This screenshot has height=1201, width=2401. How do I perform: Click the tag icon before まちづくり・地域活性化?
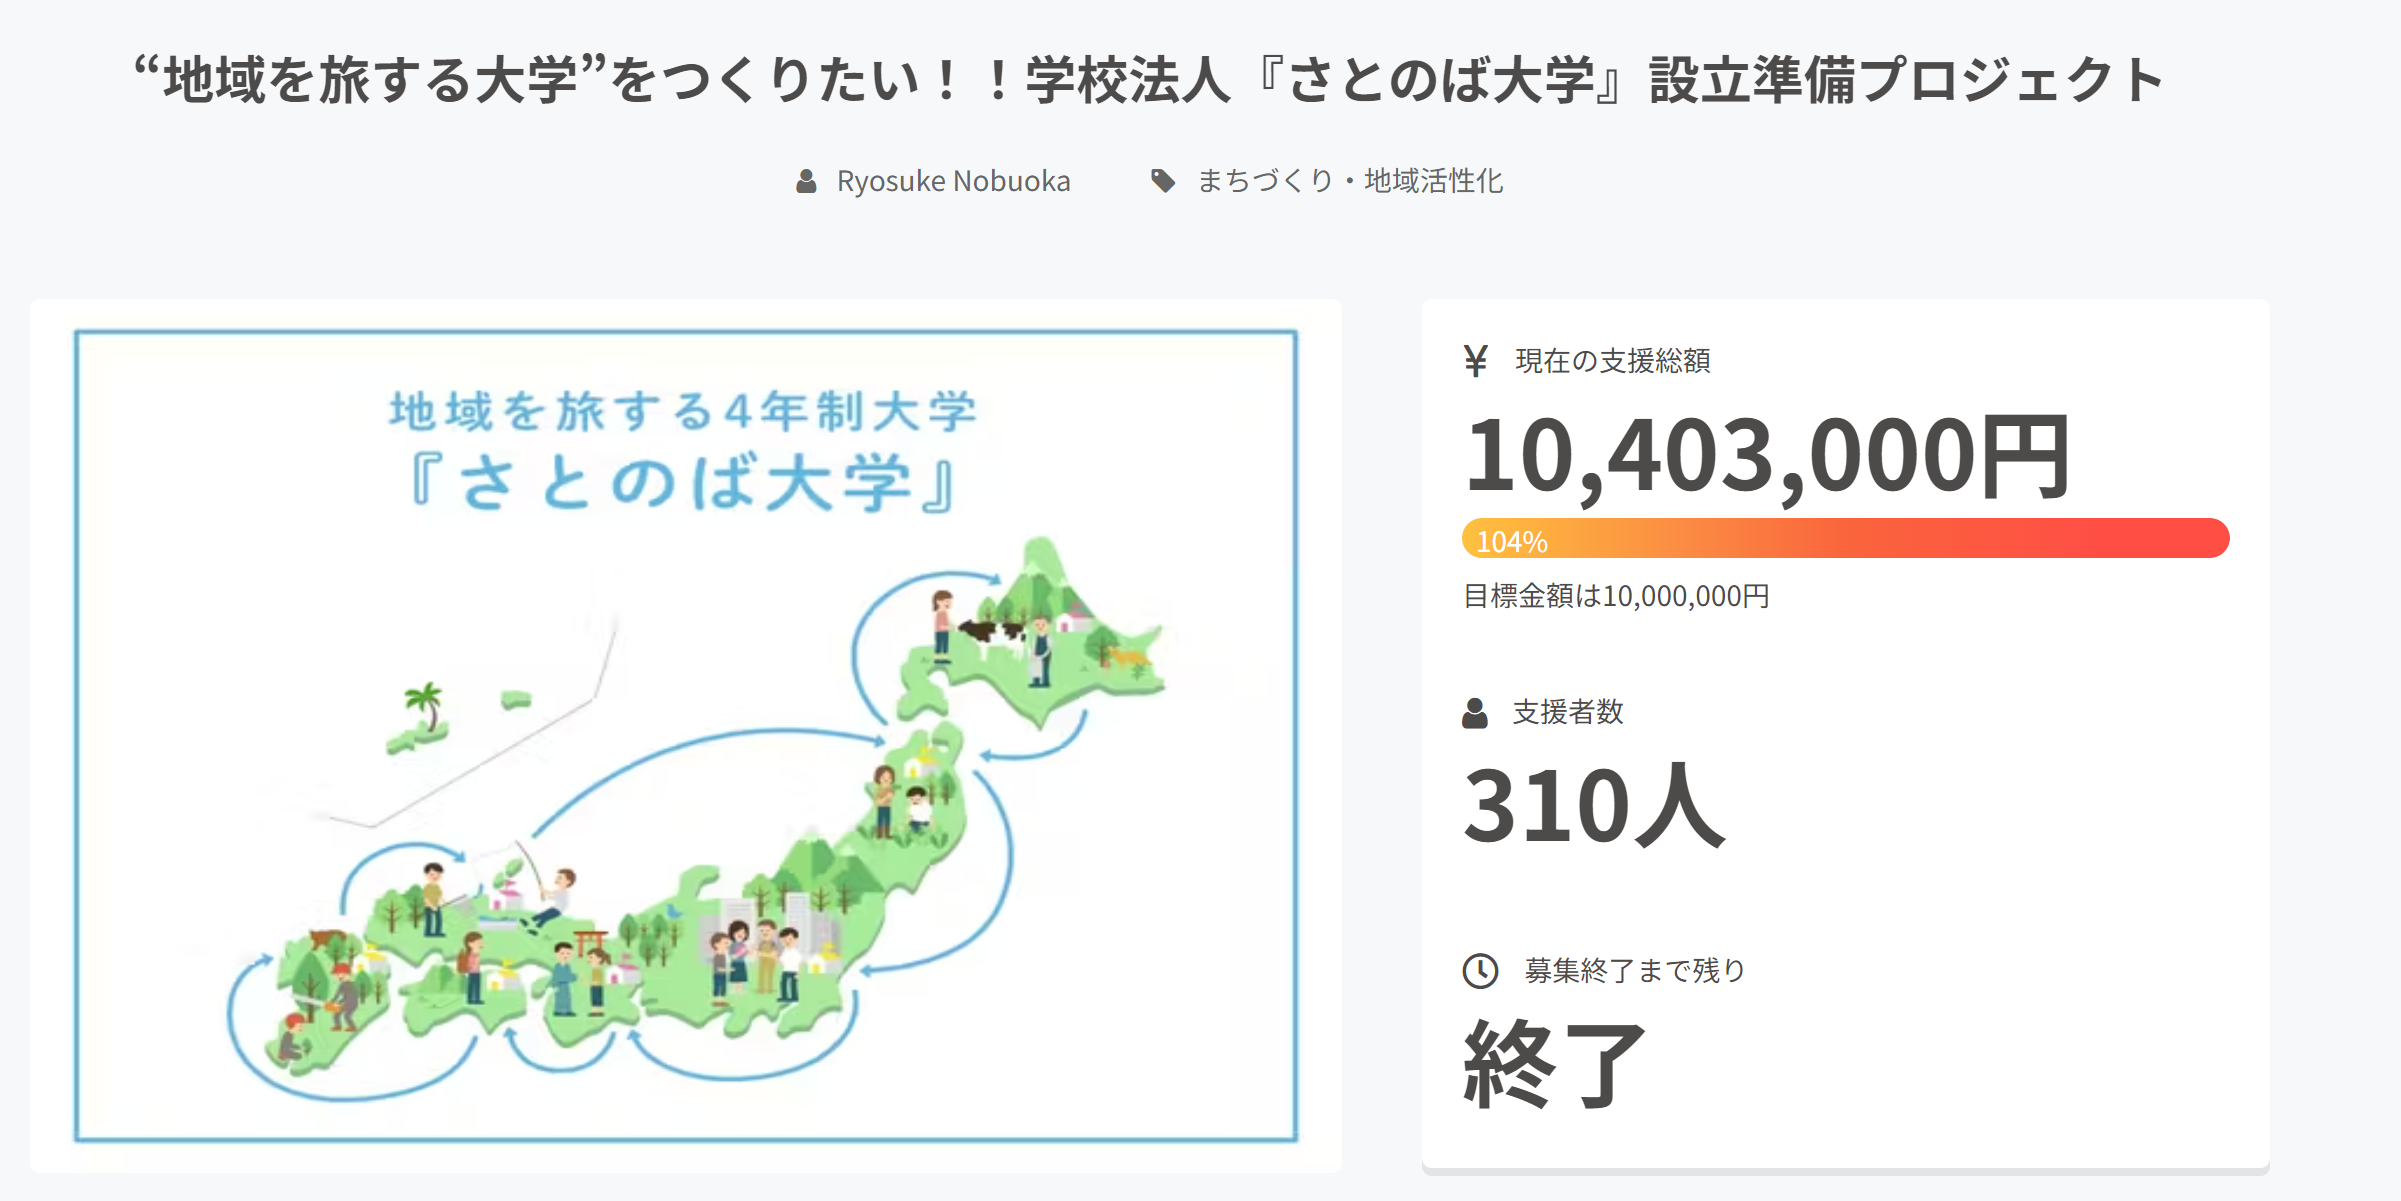click(x=1162, y=181)
